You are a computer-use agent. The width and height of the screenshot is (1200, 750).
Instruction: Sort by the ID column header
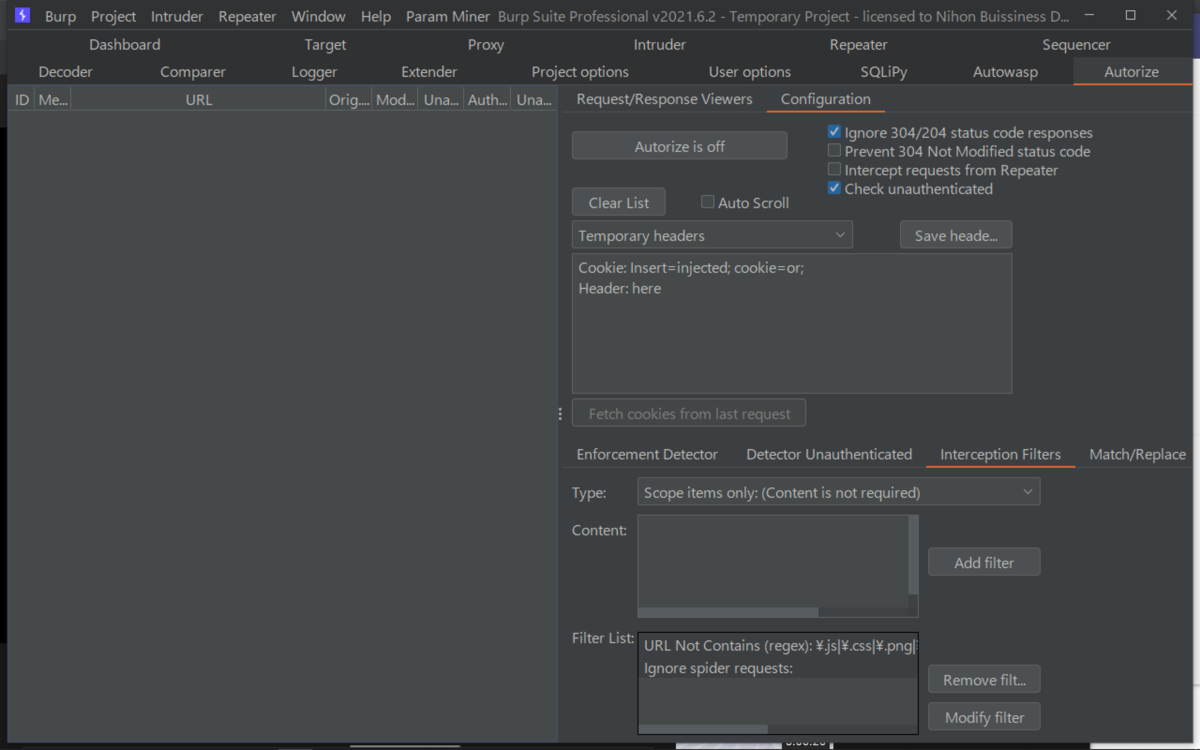(x=22, y=100)
